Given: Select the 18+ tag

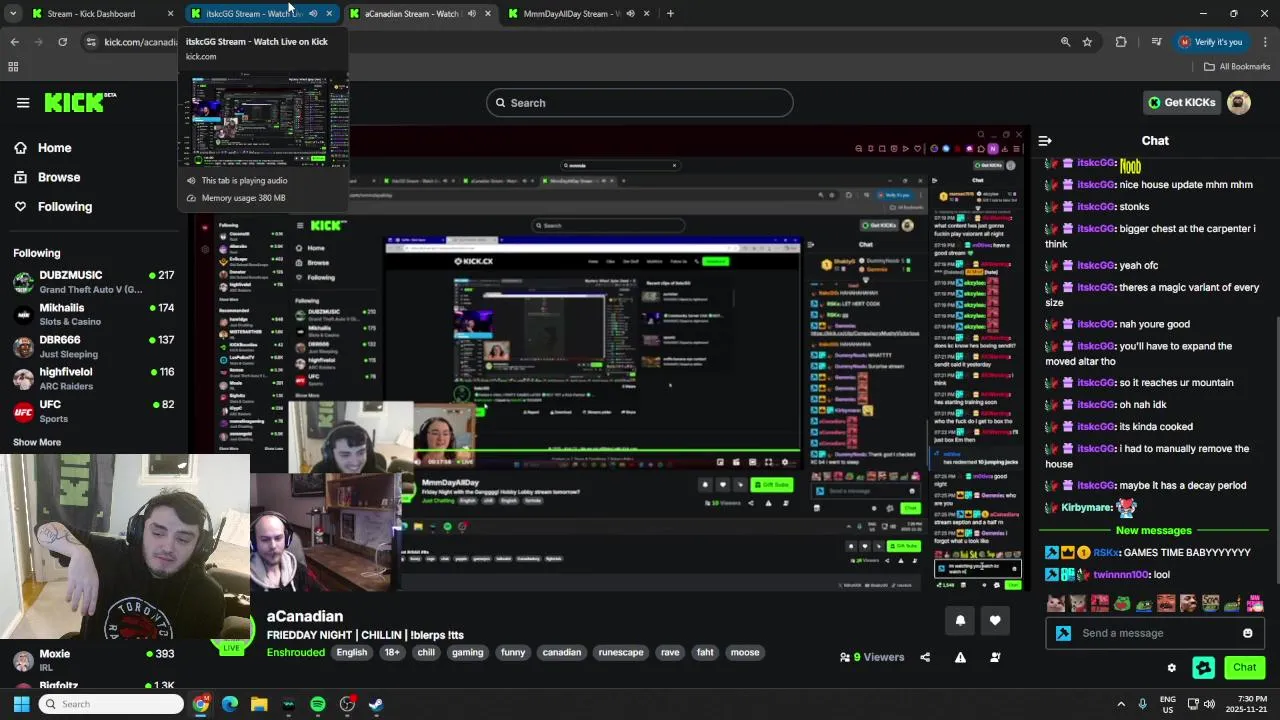Looking at the screenshot, I should (x=392, y=653).
